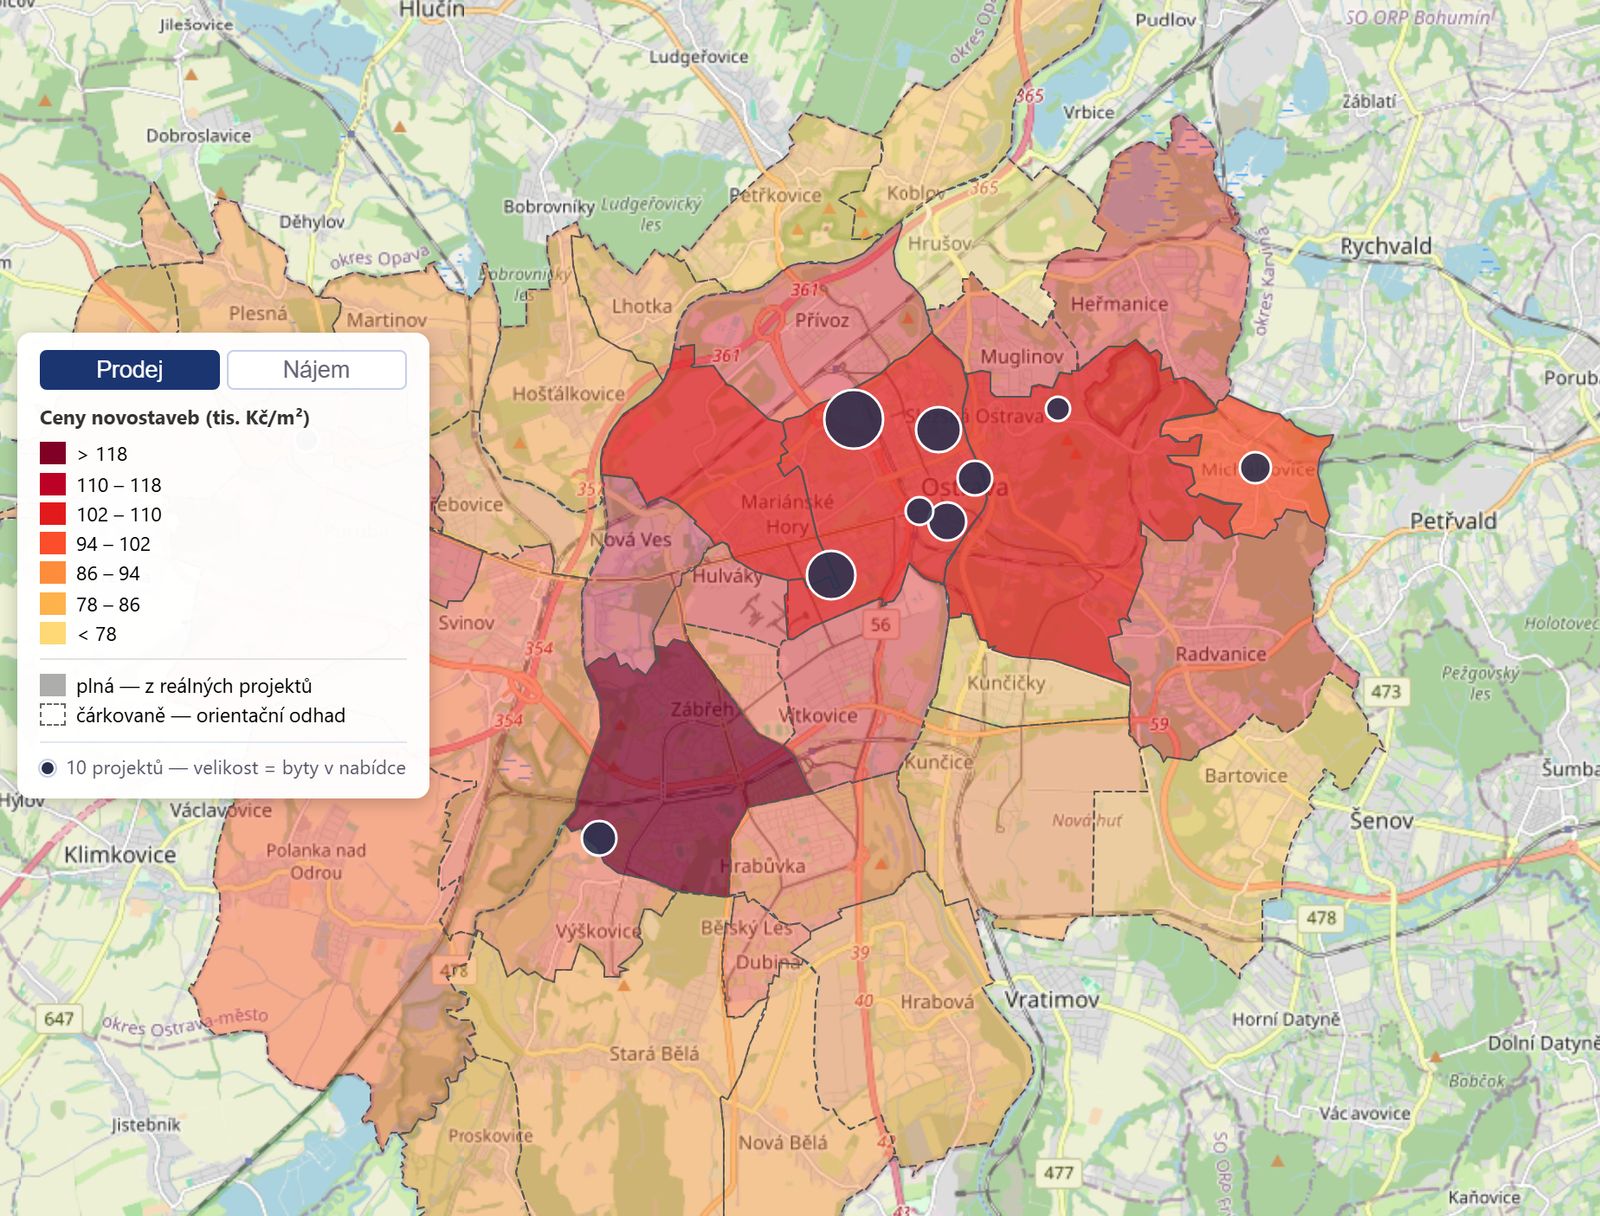Click the '110 – 118' legend color swatch
This screenshot has width=1600, height=1216.
[x=53, y=485]
